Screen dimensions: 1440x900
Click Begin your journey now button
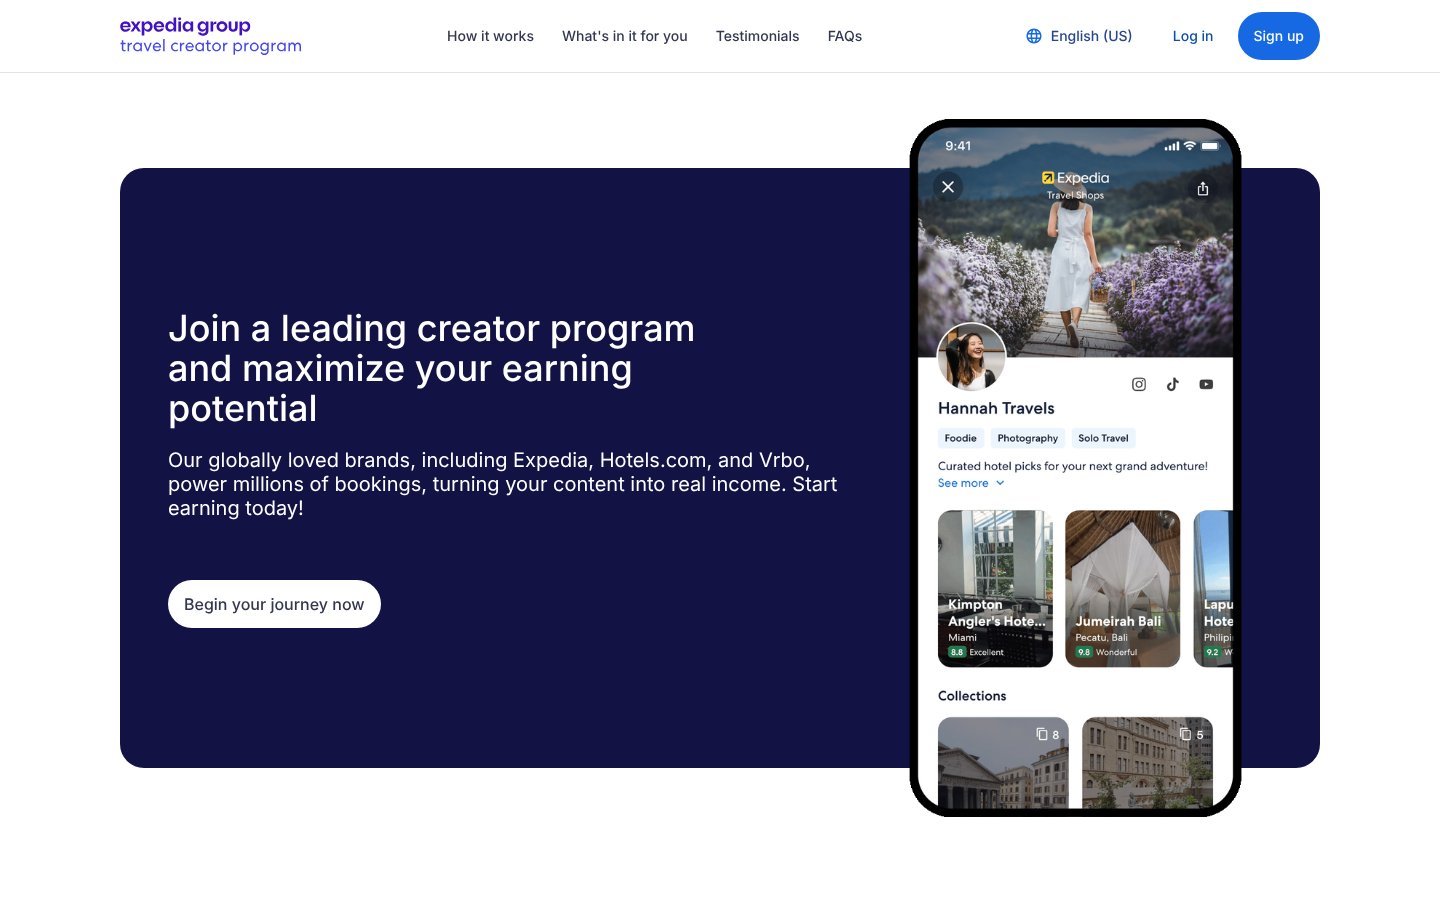[274, 604]
